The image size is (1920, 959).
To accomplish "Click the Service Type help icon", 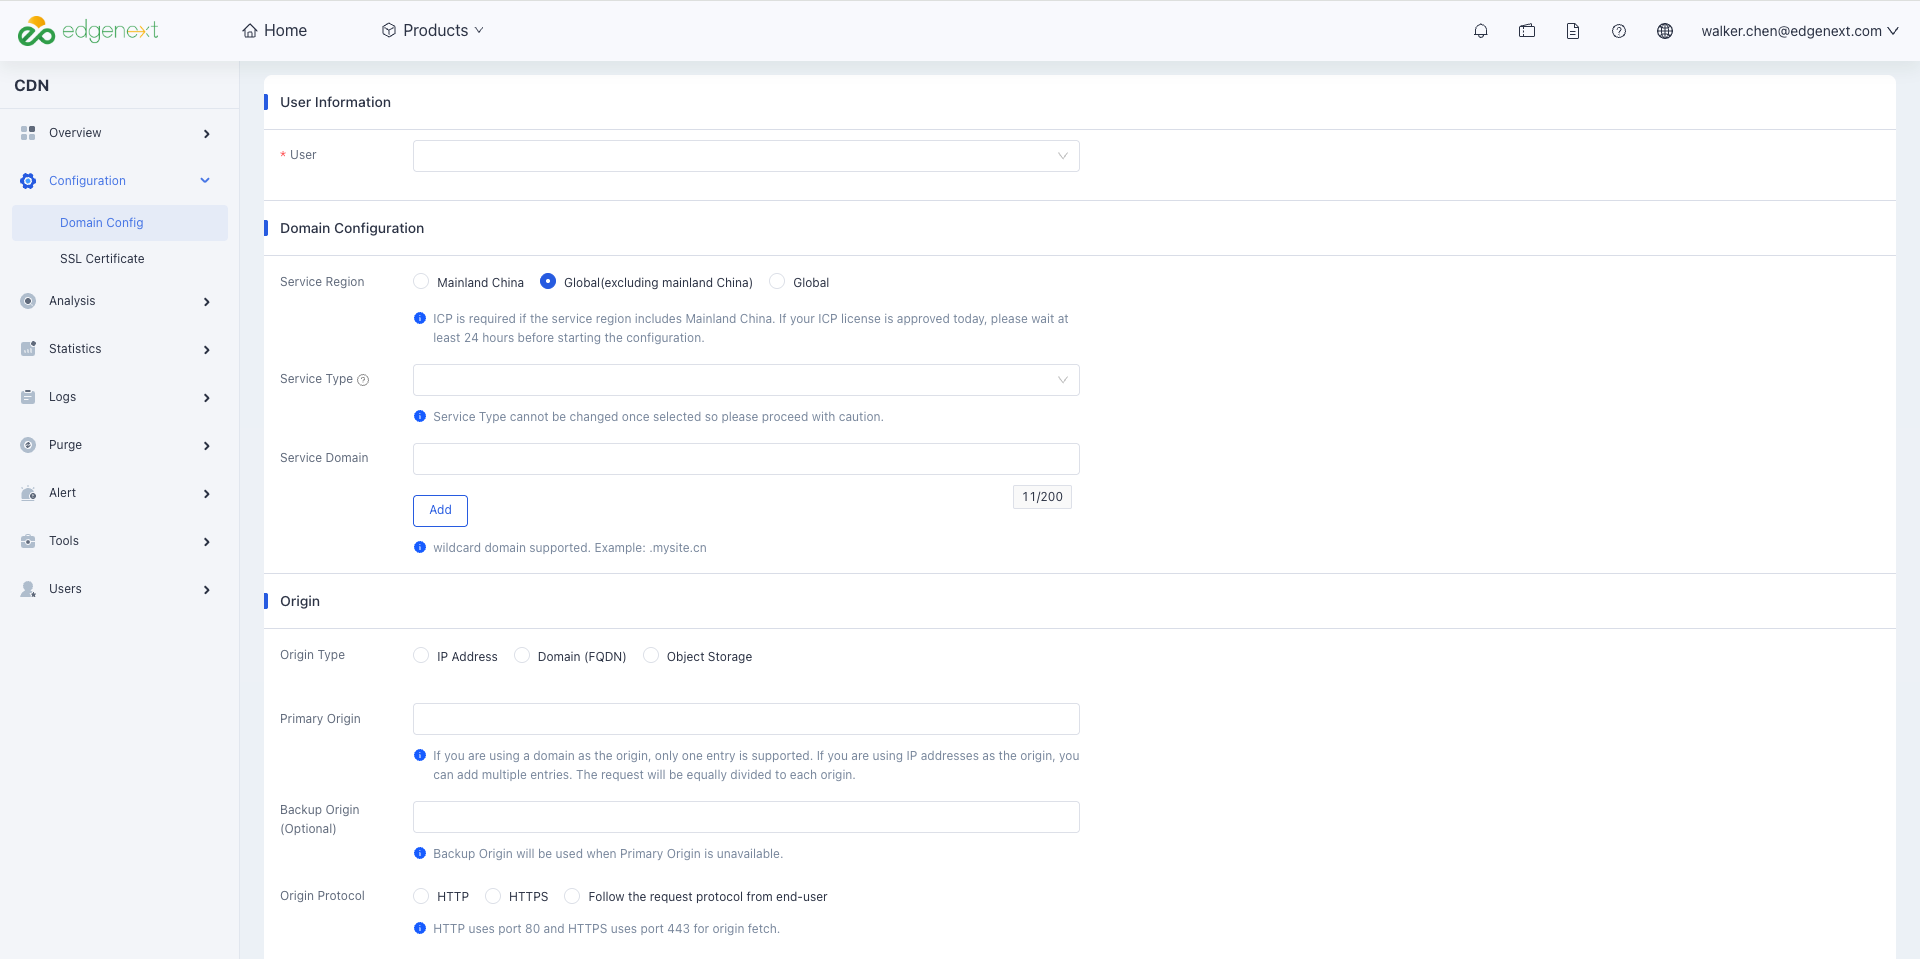I will pyautogui.click(x=363, y=380).
